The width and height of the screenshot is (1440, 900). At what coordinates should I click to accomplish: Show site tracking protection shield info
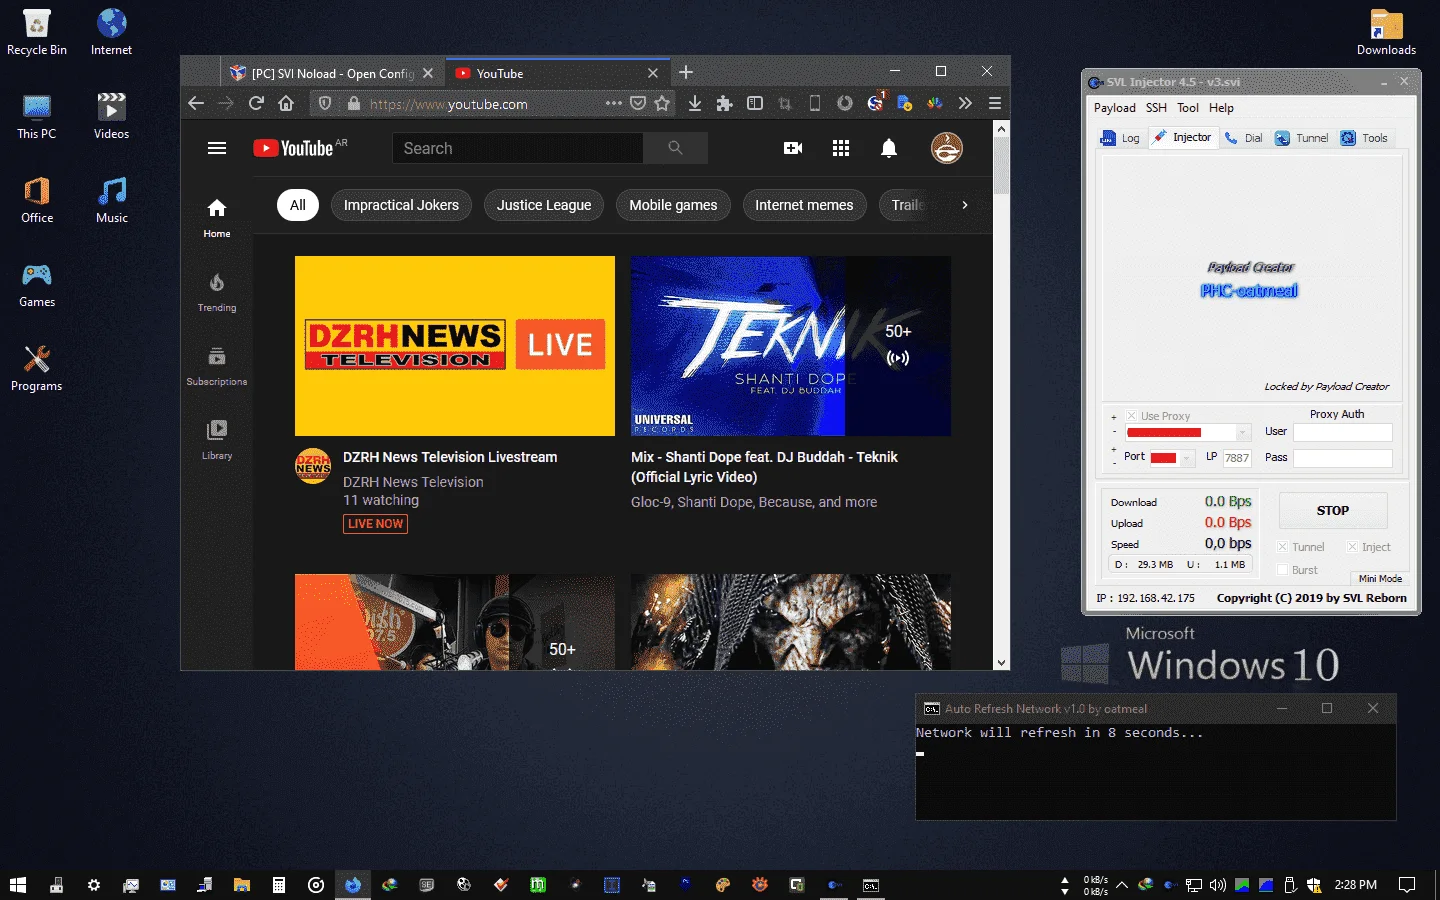click(325, 103)
